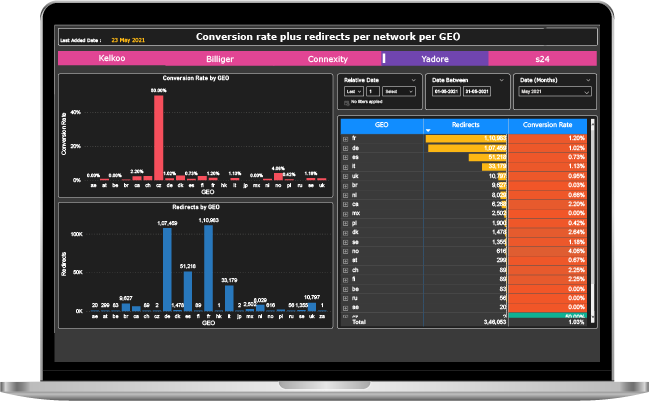Screen dimensions: 649x401
Task: Expand the ru row in GEO table
Action: [x=345, y=299]
